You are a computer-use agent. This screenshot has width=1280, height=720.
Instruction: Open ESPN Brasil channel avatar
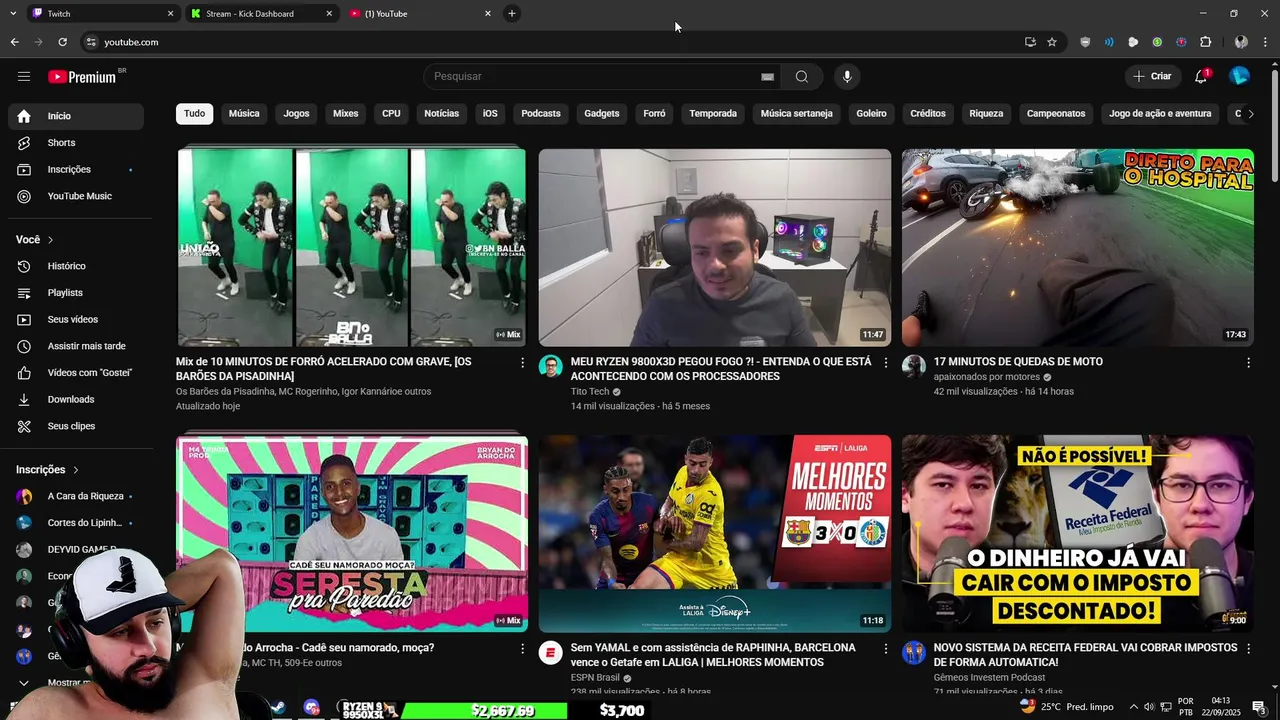tap(550, 653)
